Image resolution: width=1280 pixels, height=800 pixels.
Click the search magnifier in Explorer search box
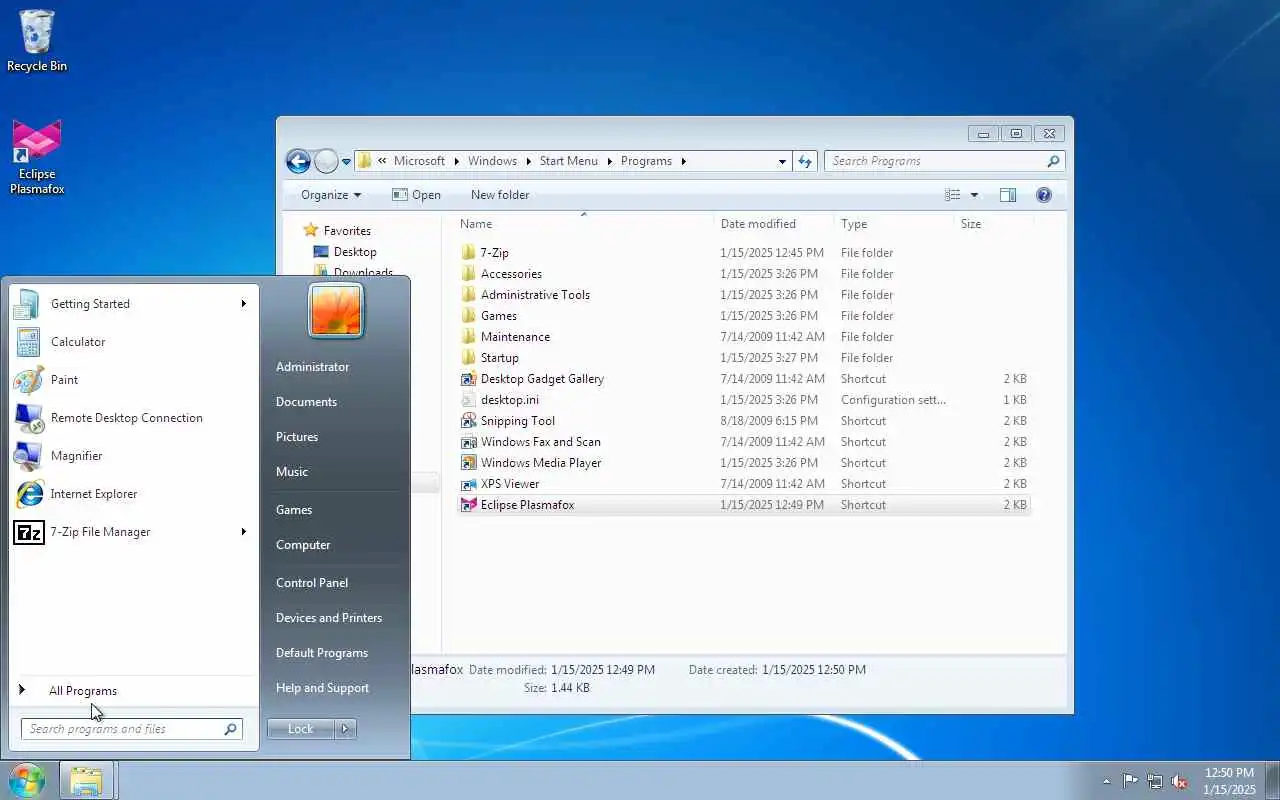[x=1053, y=161]
